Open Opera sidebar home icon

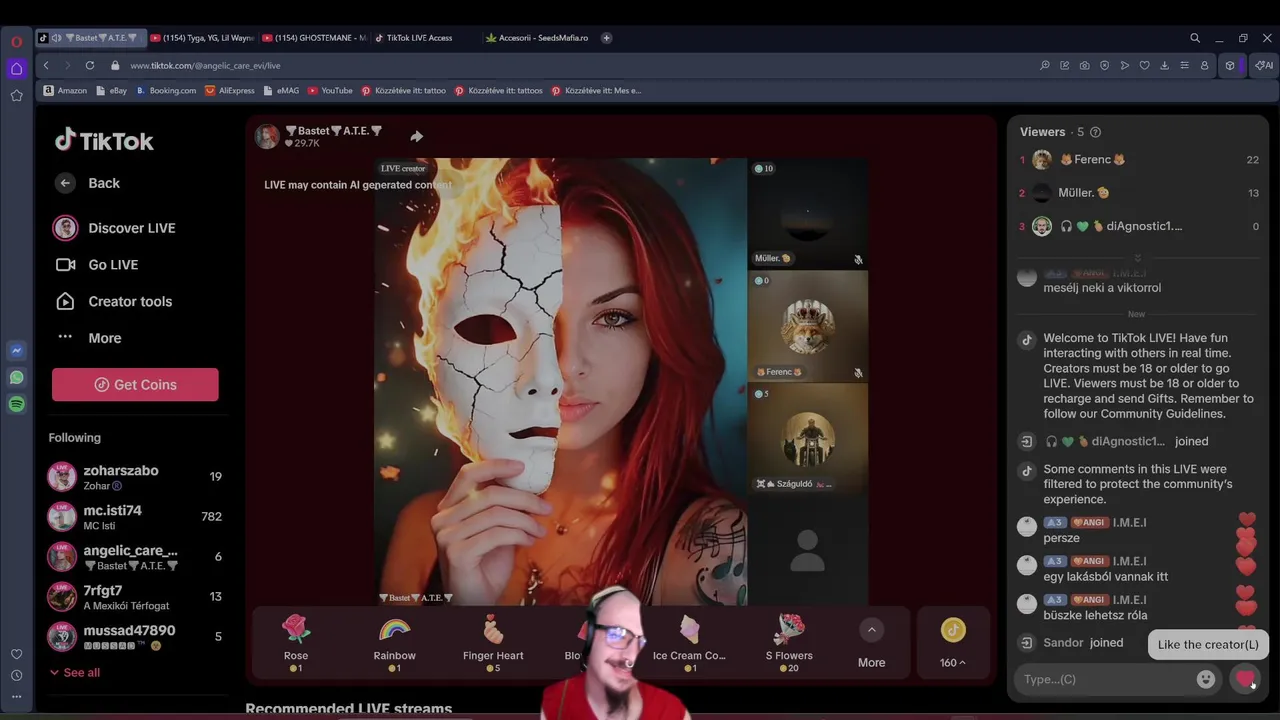tap(16, 69)
